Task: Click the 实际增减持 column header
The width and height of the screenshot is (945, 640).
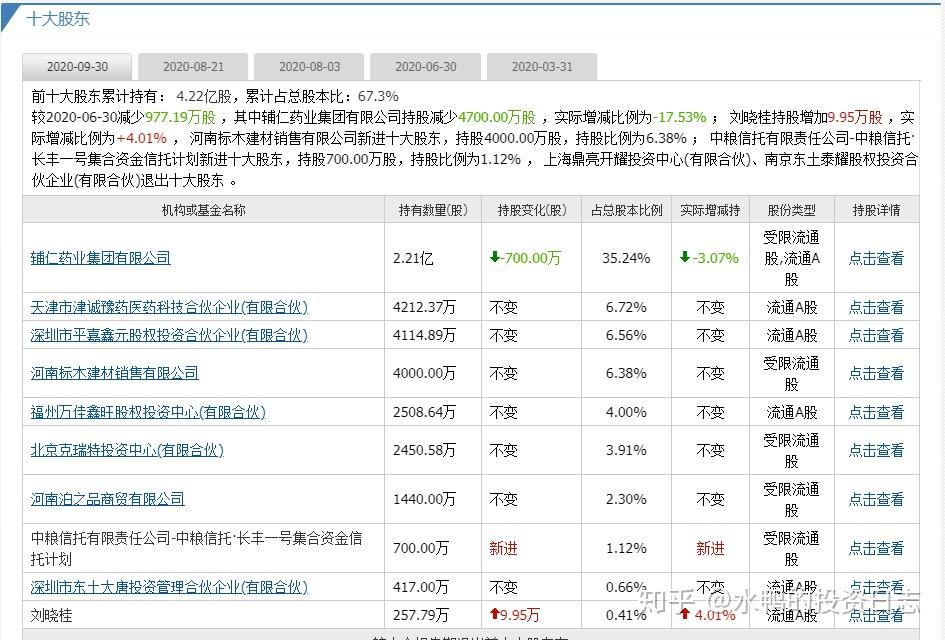Action: (x=710, y=210)
